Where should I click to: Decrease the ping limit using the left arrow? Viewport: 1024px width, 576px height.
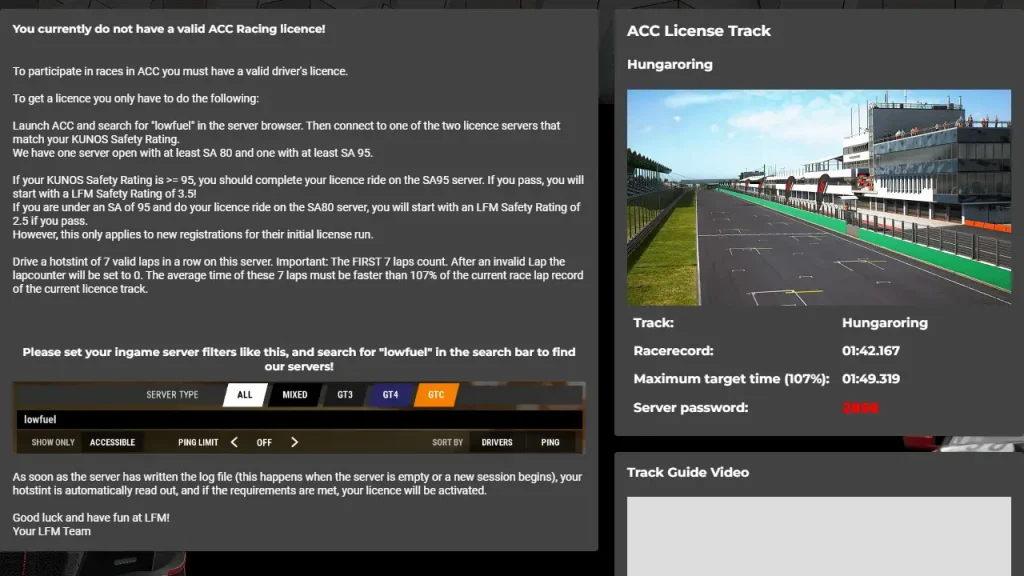click(x=236, y=442)
